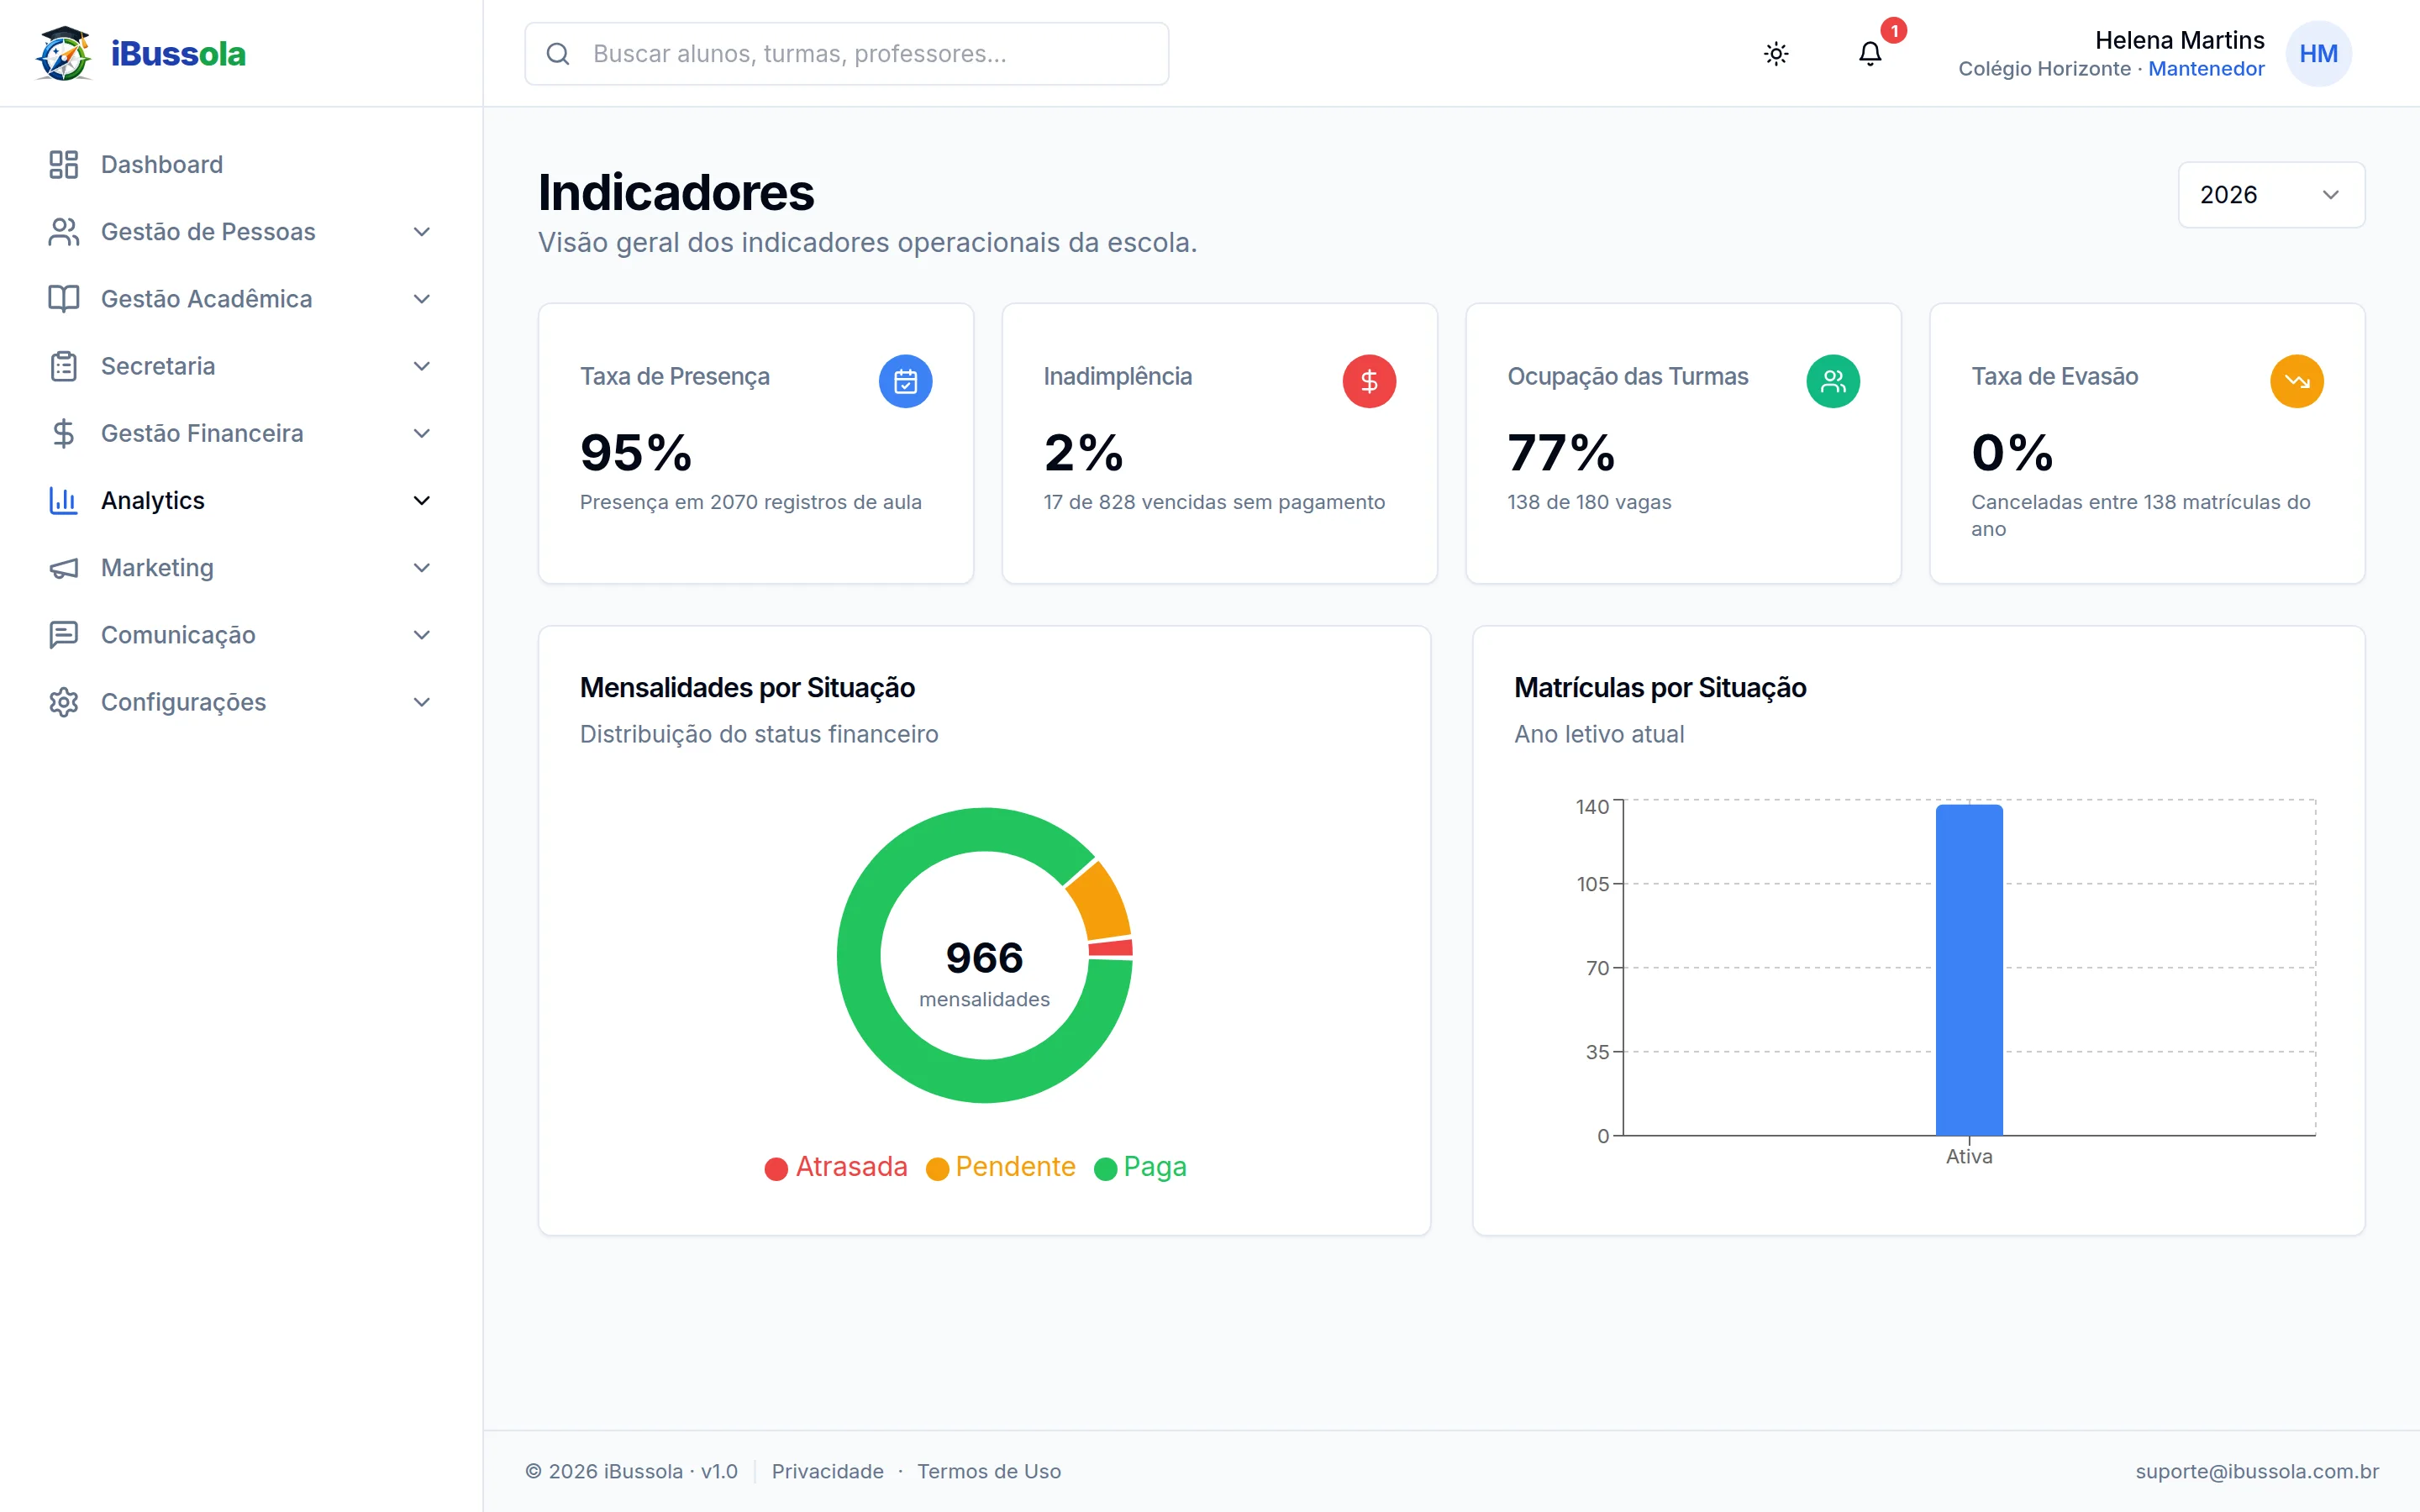Viewport: 2420px width, 1512px height.
Task: Expand the Comunicação chevron
Action: click(422, 635)
